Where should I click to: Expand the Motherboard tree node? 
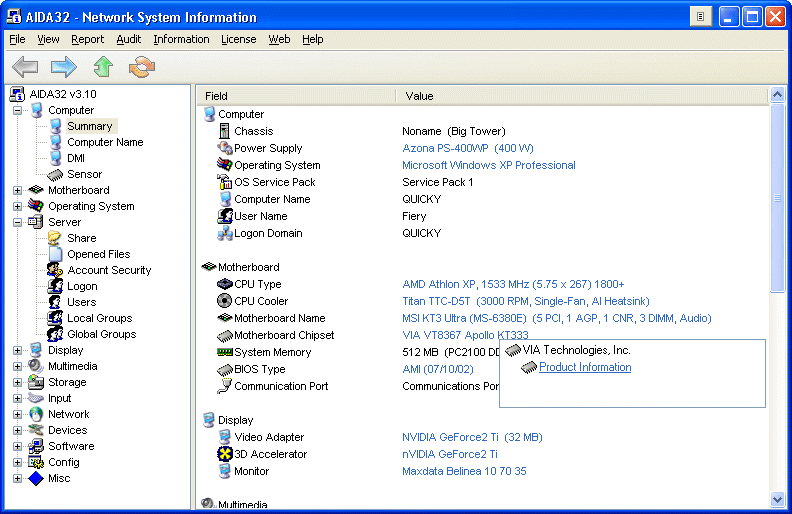(17, 190)
